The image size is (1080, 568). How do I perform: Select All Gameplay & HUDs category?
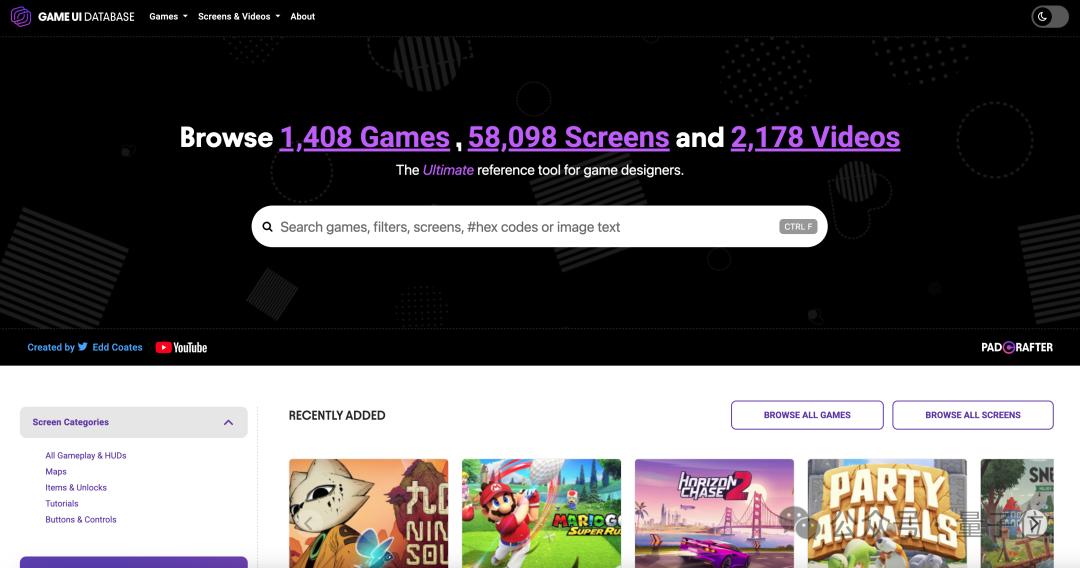click(86, 455)
